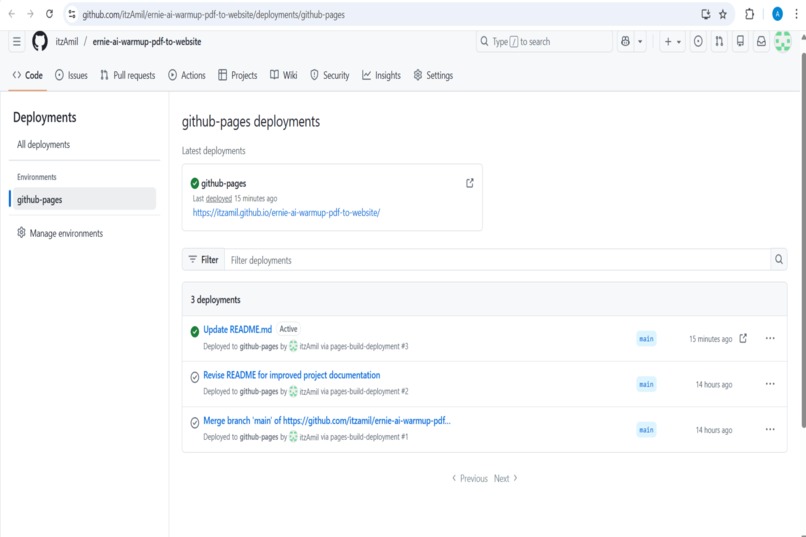Open the repositories icon in the header

point(740,42)
